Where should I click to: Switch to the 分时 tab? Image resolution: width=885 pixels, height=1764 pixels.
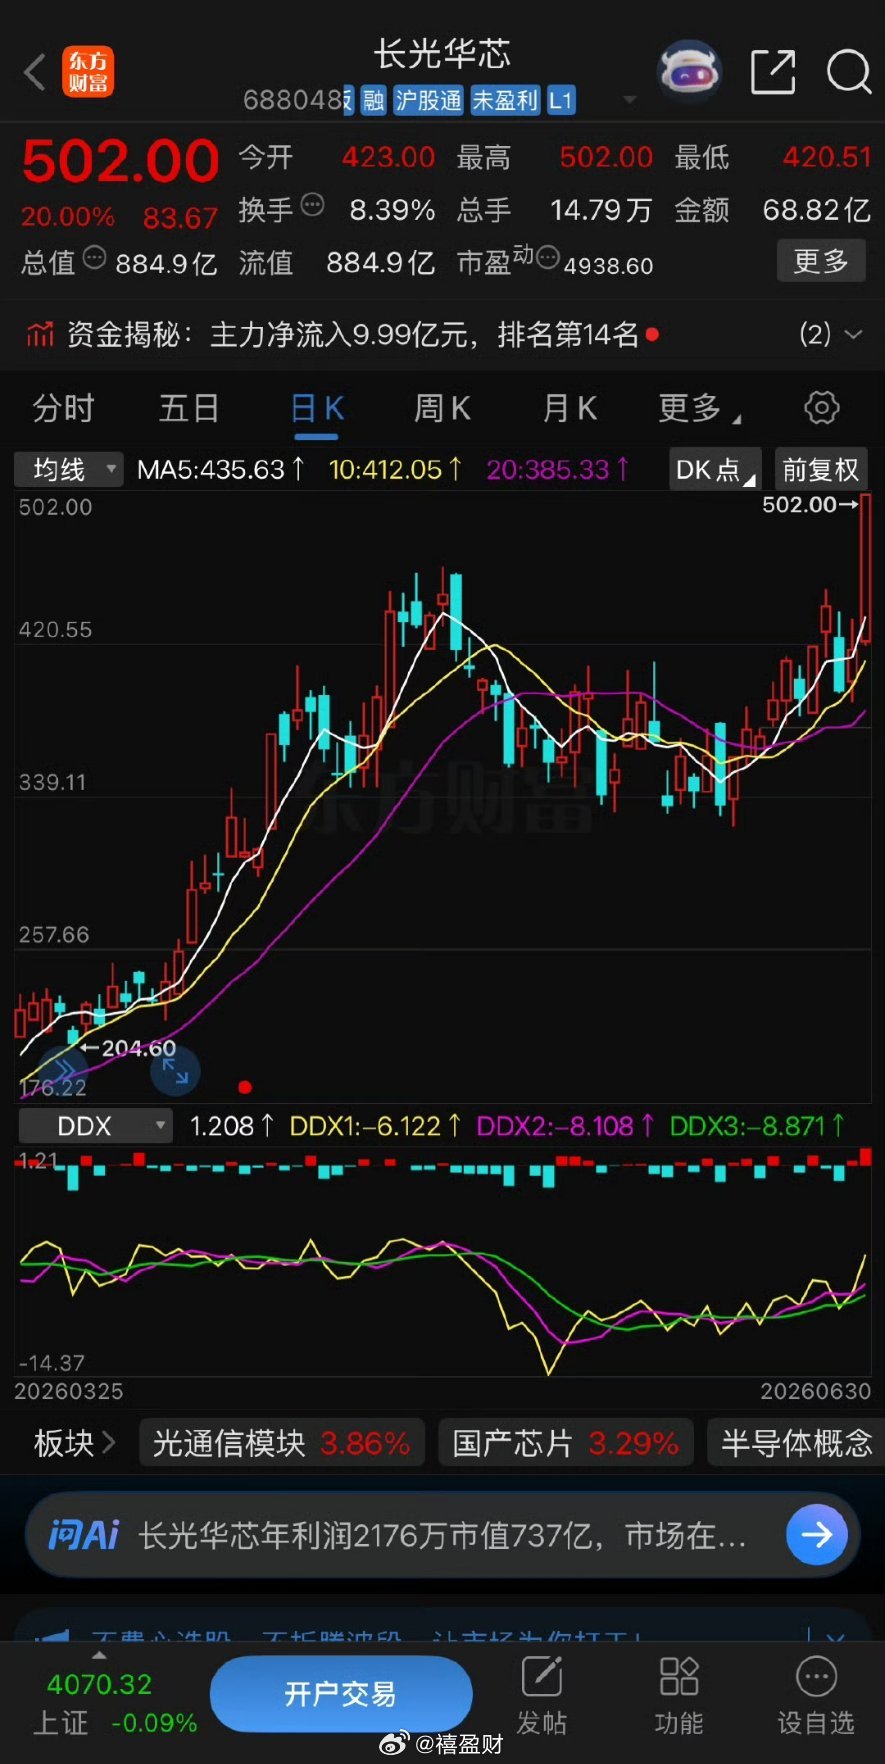63,409
